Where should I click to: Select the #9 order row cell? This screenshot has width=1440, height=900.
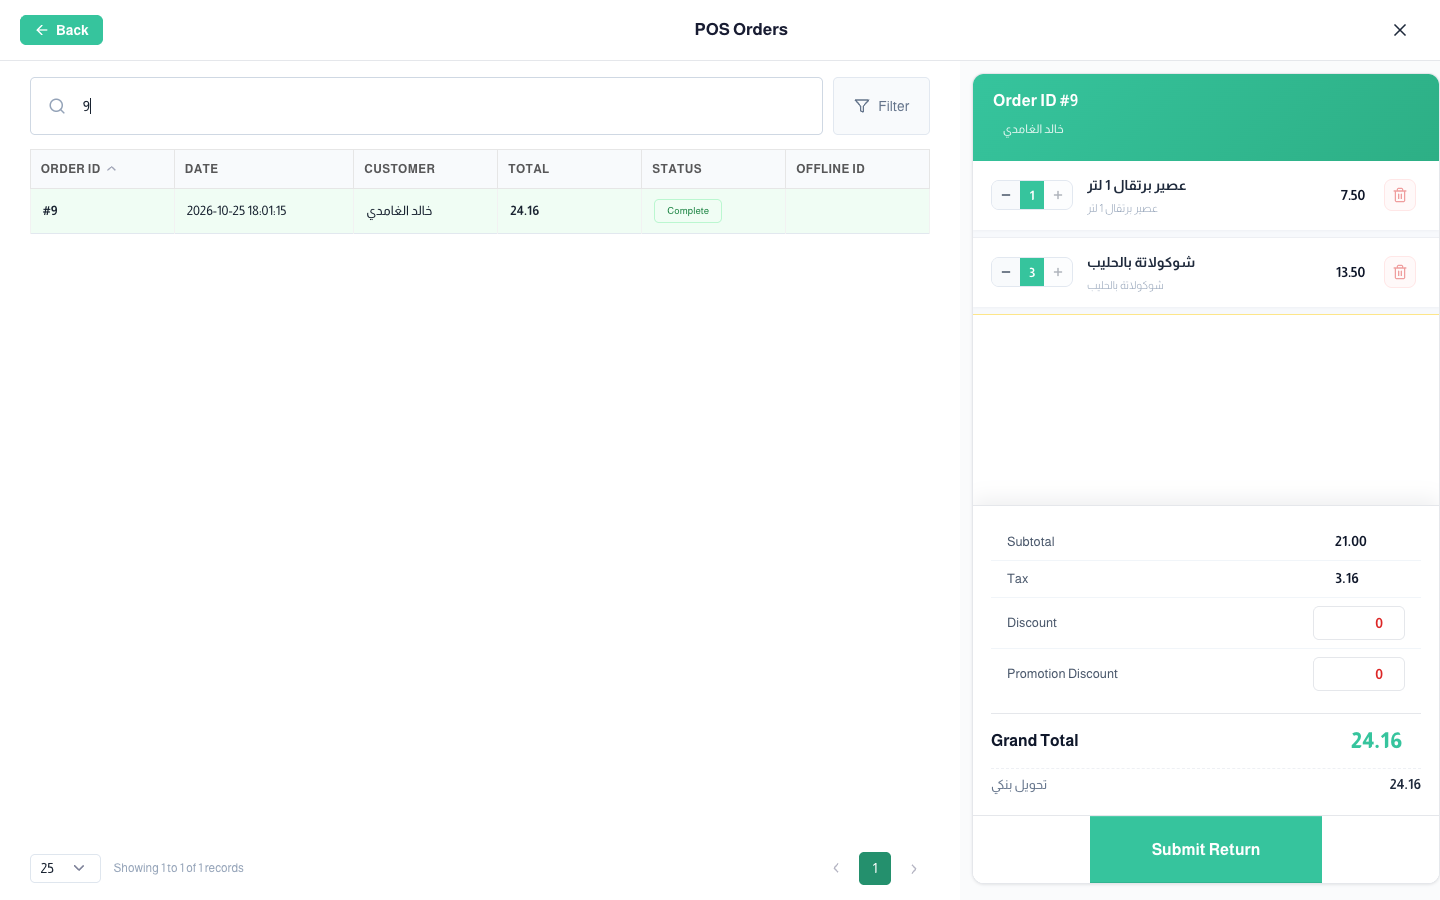click(x=102, y=211)
